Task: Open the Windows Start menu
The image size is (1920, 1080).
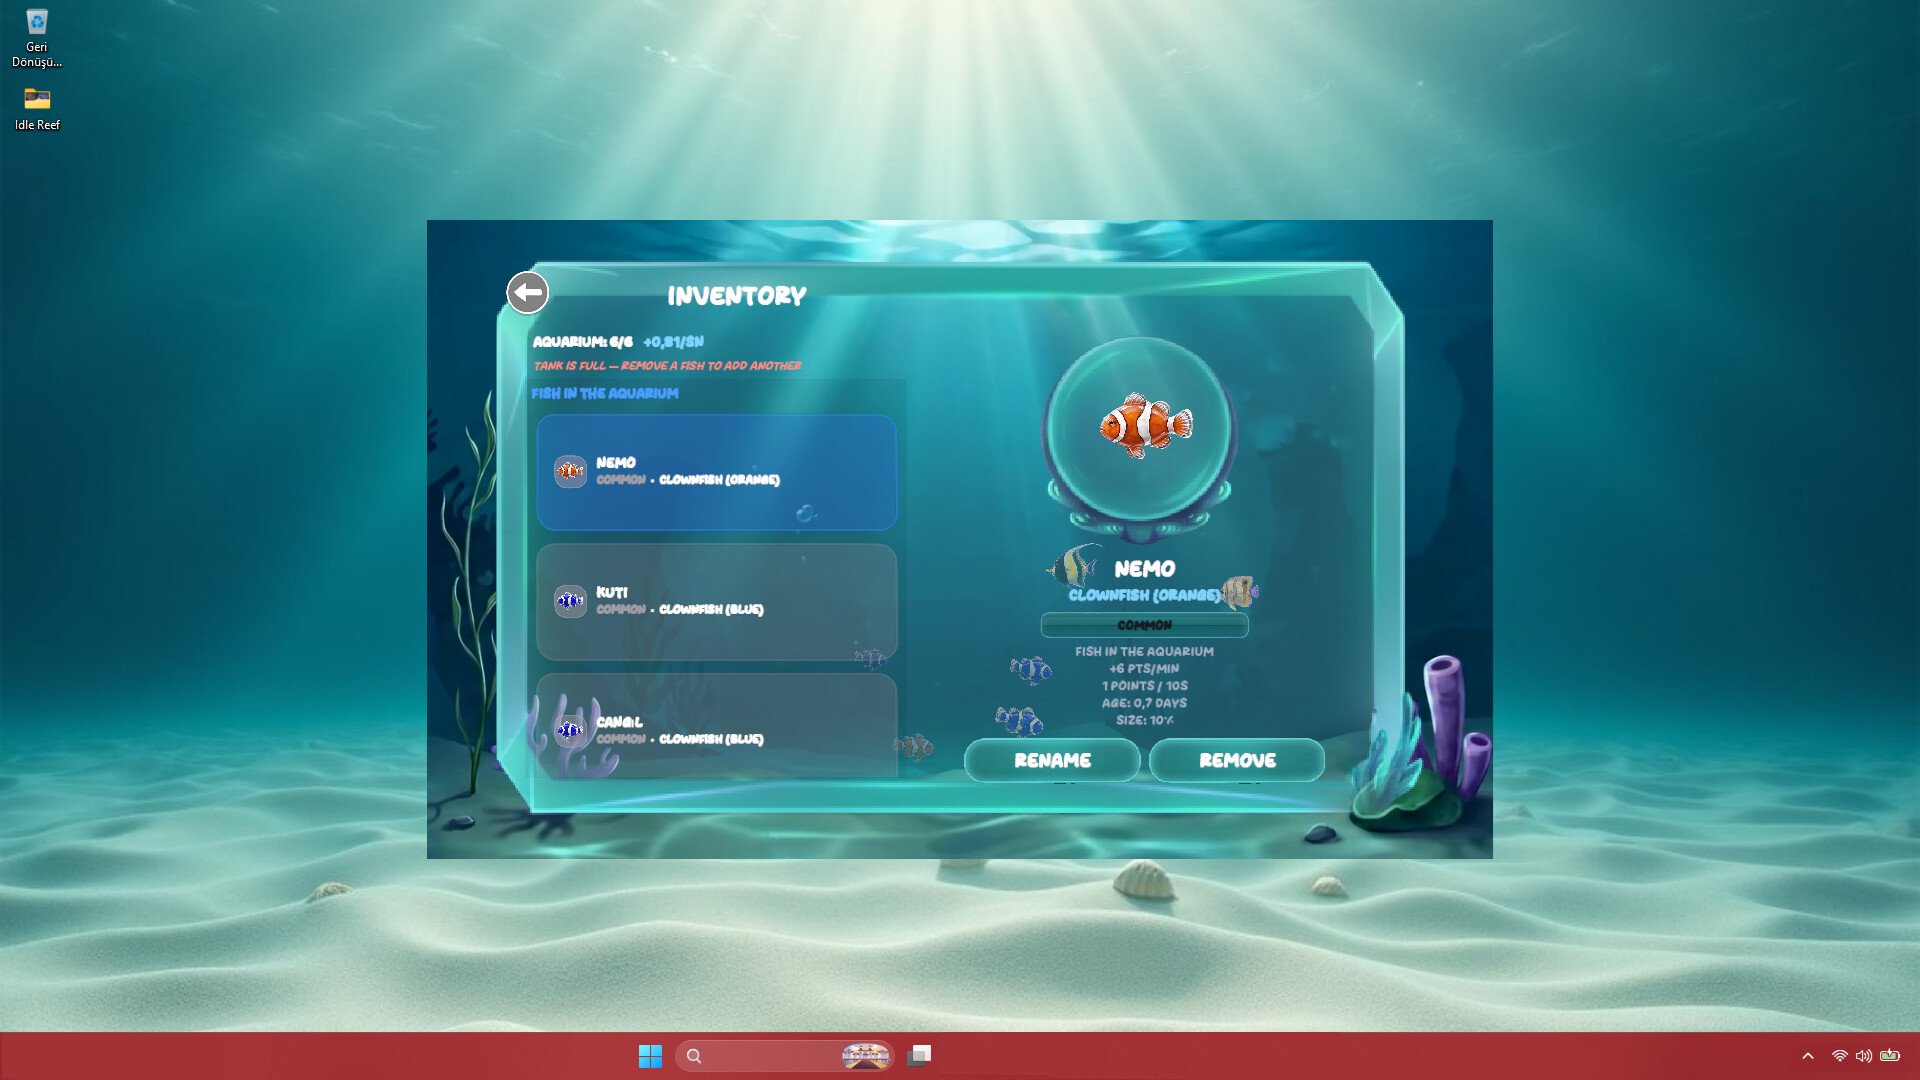Action: click(x=650, y=1056)
